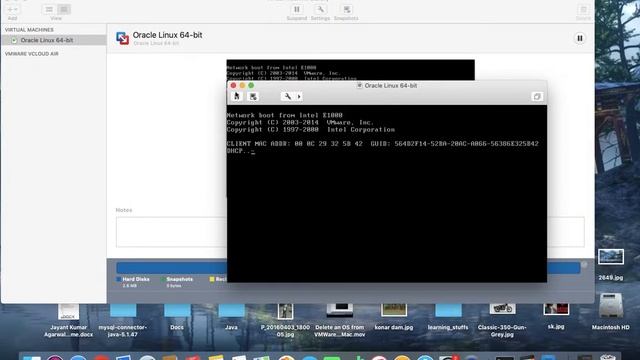
Task: Click the pointer icon in VM window toolbar
Action: [x=237, y=96]
